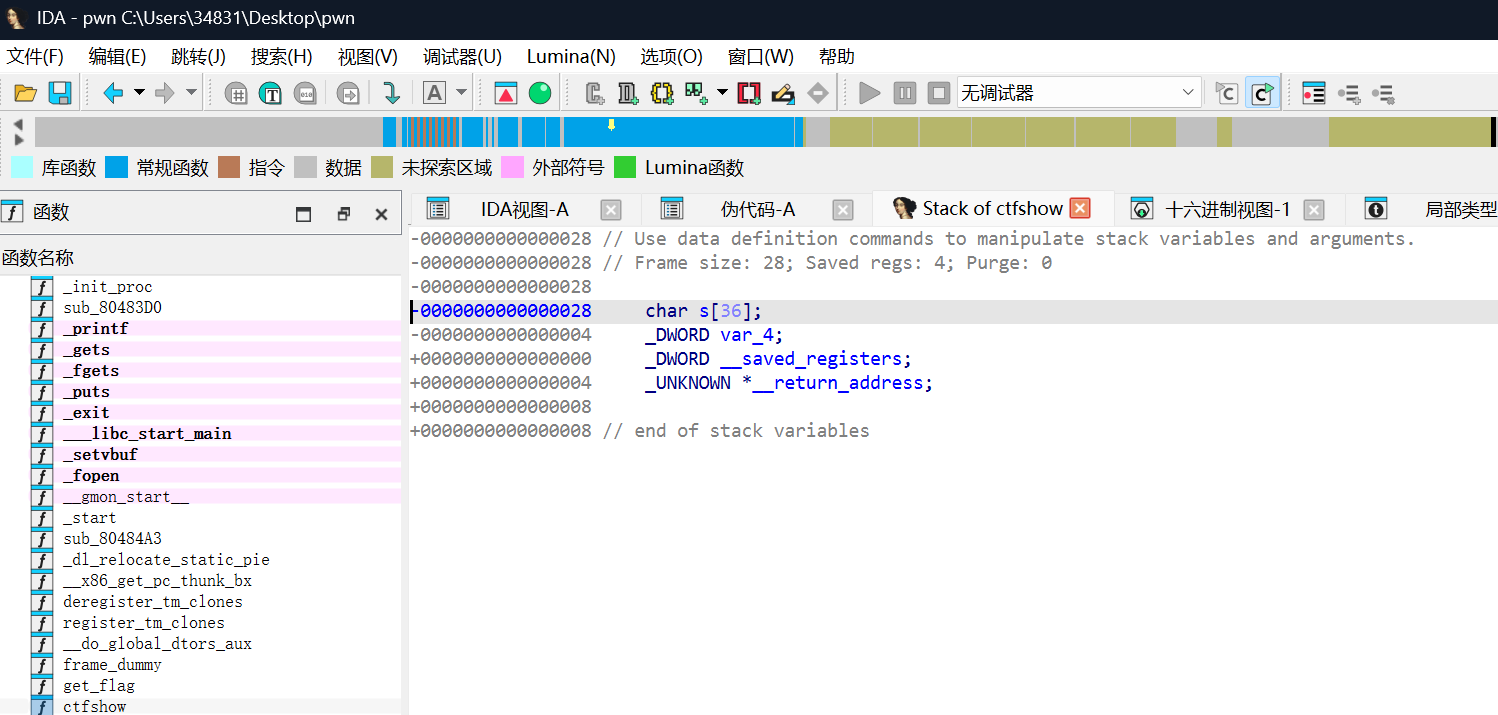Open the breakpoint list icon with red dot
1498x715 pixels.
(x=1314, y=94)
